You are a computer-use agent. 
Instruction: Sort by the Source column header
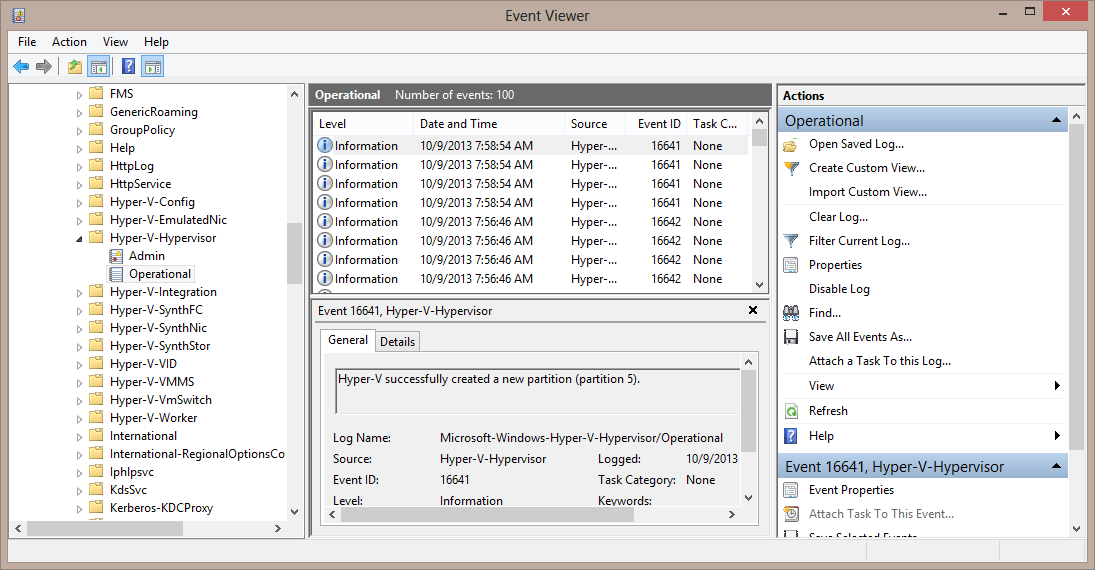click(595, 124)
